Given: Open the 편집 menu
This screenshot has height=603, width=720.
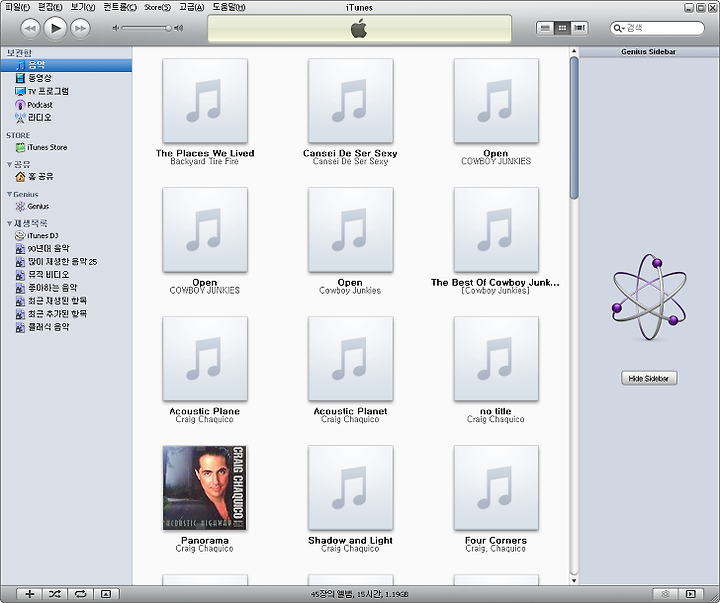Looking at the screenshot, I should point(50,7).
